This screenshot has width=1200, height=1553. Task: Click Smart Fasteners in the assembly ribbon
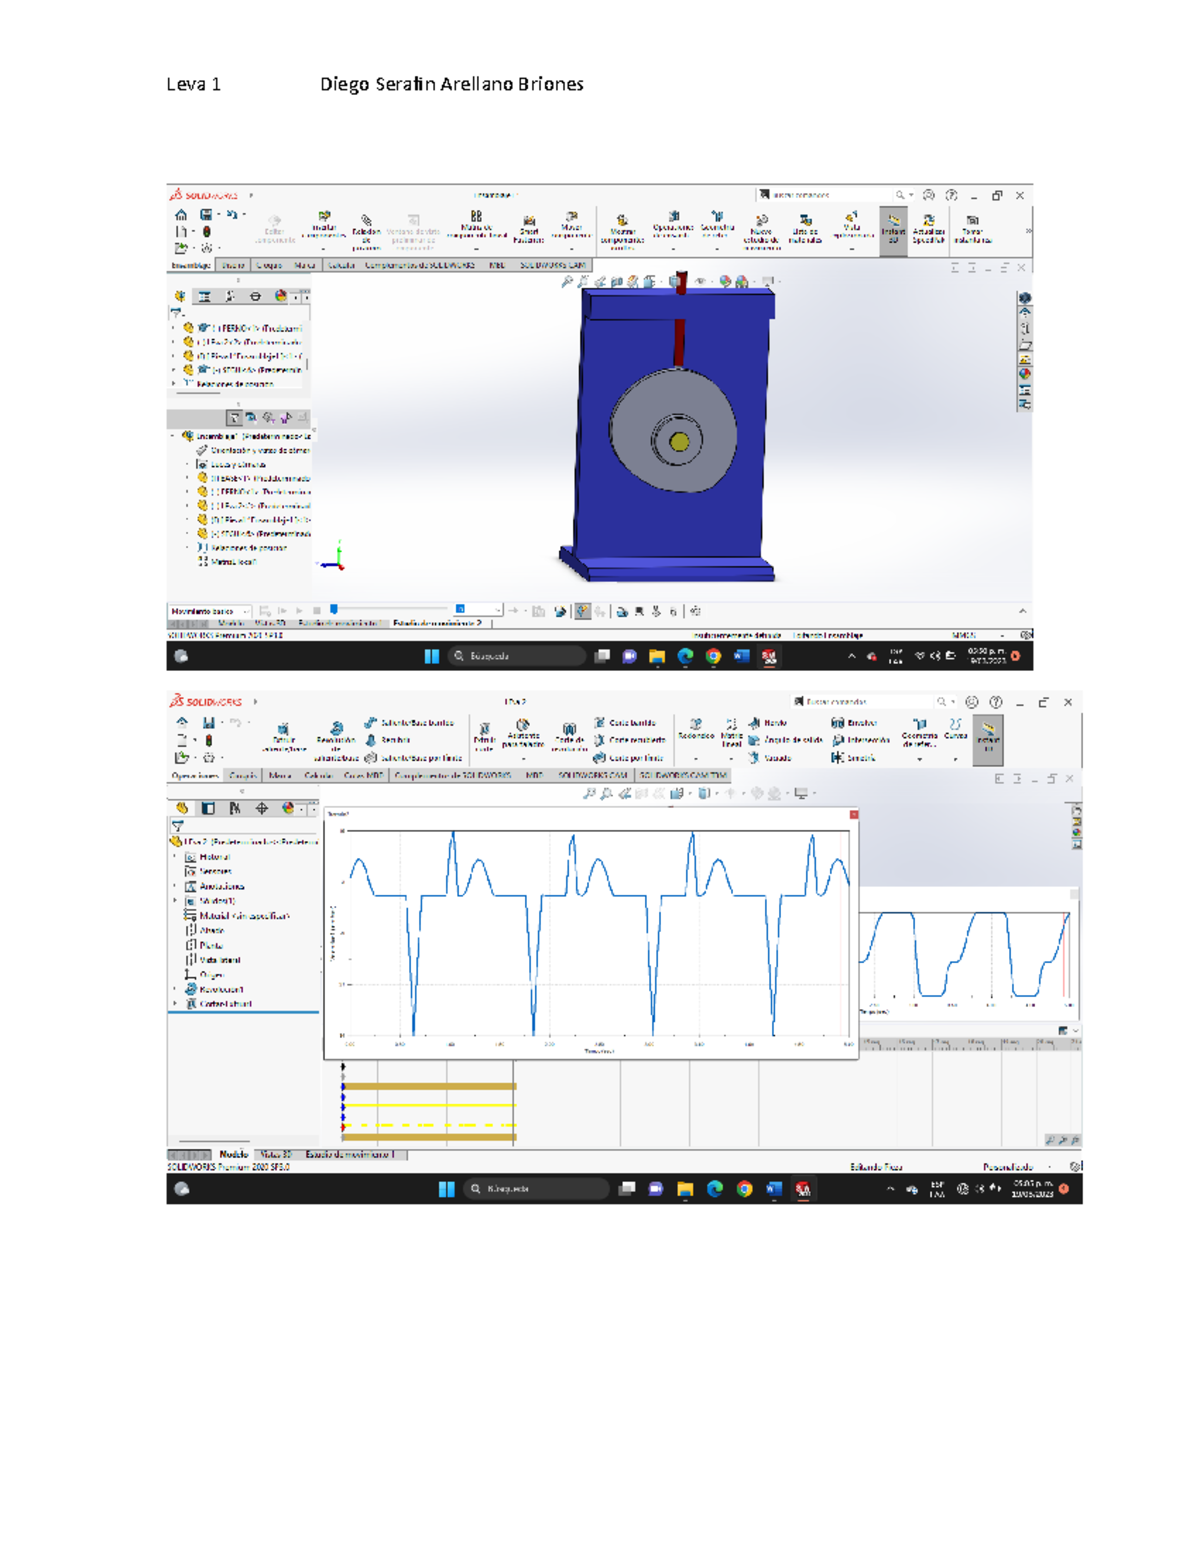coord(529,227)
